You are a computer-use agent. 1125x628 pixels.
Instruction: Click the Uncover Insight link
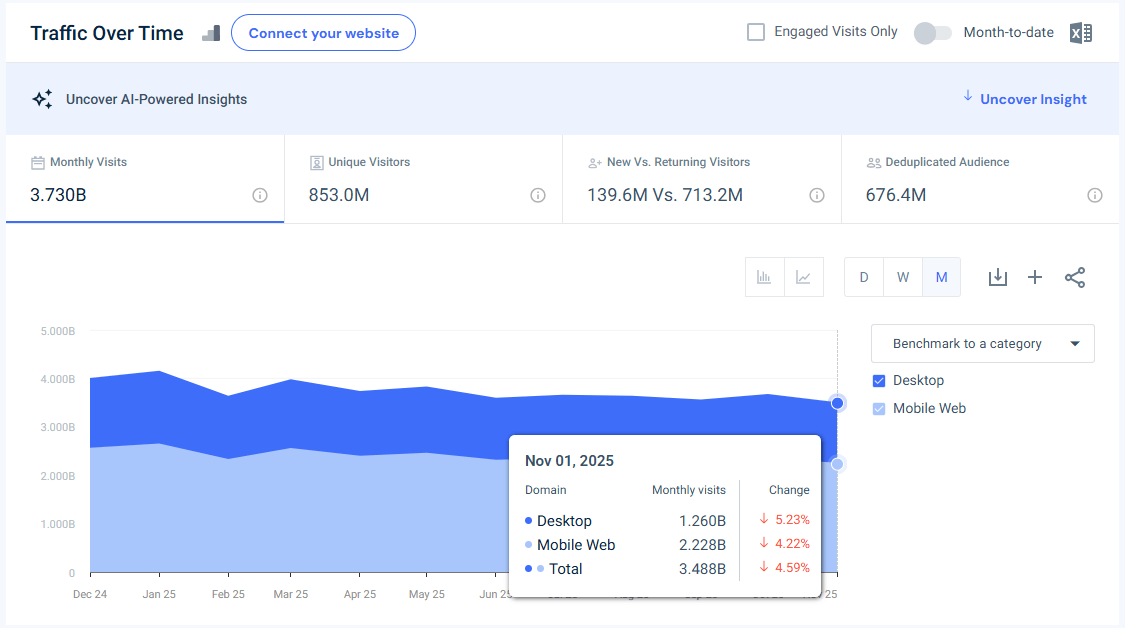tap(1033, 98)
